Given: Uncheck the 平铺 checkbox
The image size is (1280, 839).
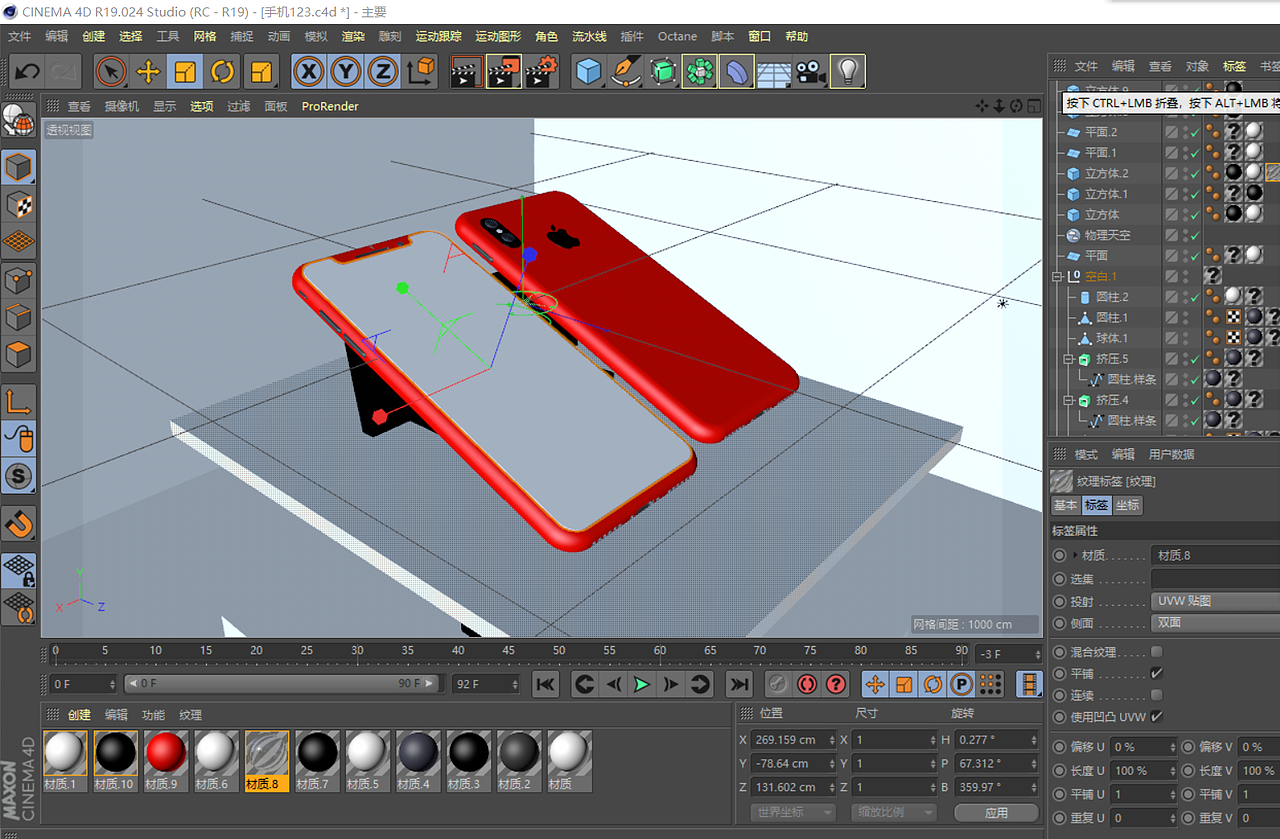Looking at the screenshot, I should coord(1157,674).
